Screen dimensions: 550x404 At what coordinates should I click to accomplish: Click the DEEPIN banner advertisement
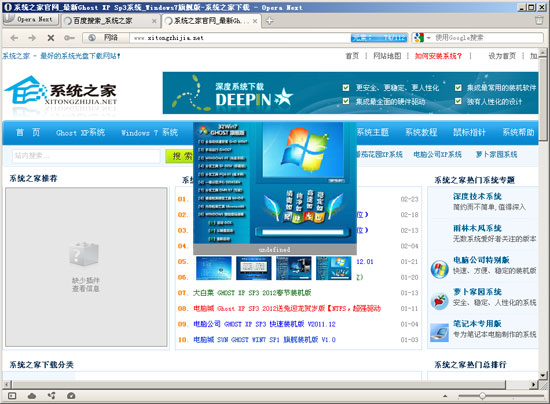350,93
